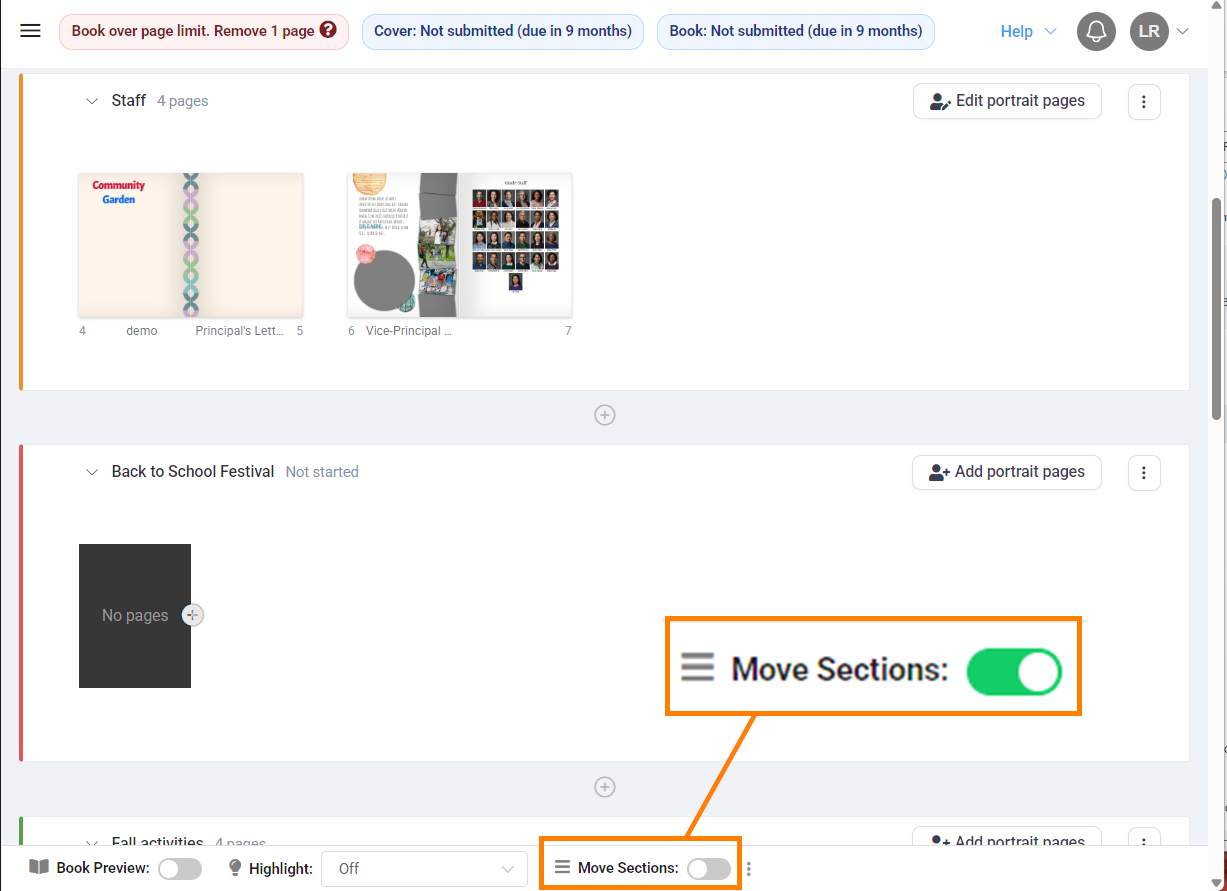This screenshot has width=1227, height=891.
Task: Open Back to School Festival three-dot options
Action: pyautogui.click(x=1144, y=472)
